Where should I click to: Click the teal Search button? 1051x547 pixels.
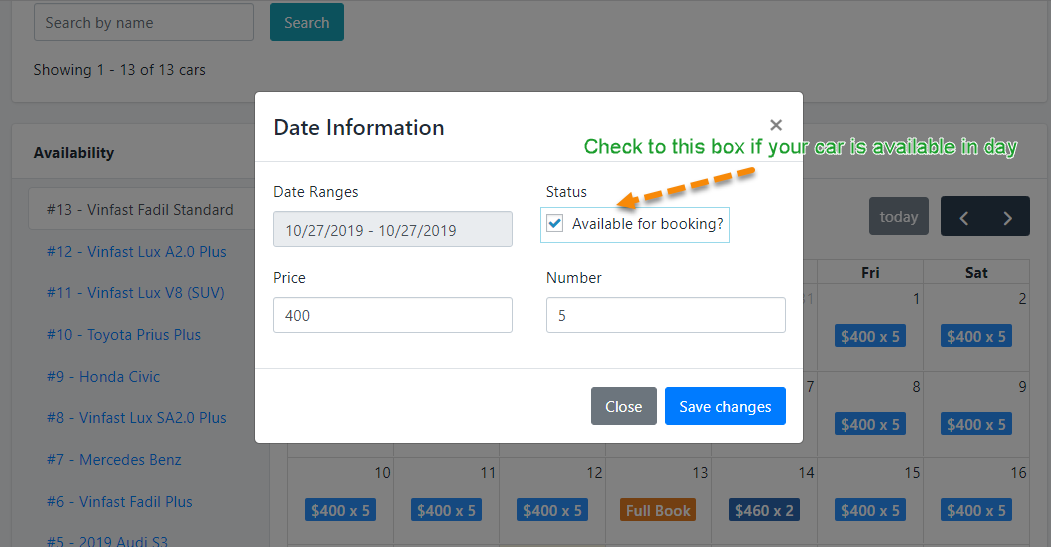click(306, 22)
